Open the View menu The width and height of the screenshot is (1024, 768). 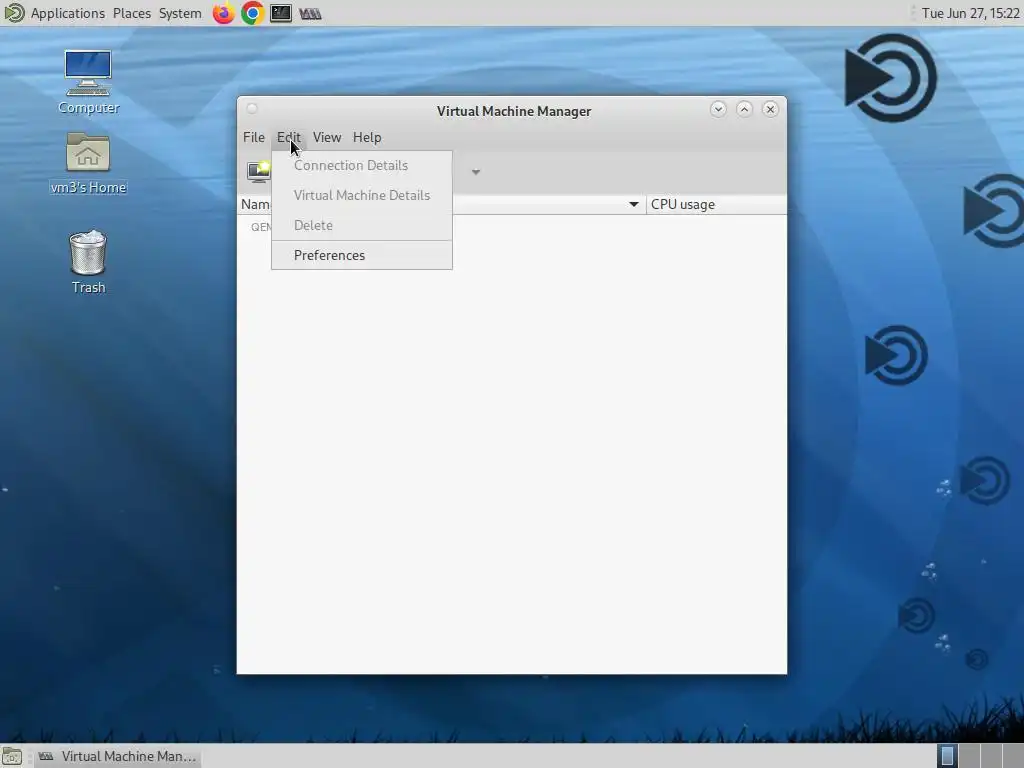(327, 137)
